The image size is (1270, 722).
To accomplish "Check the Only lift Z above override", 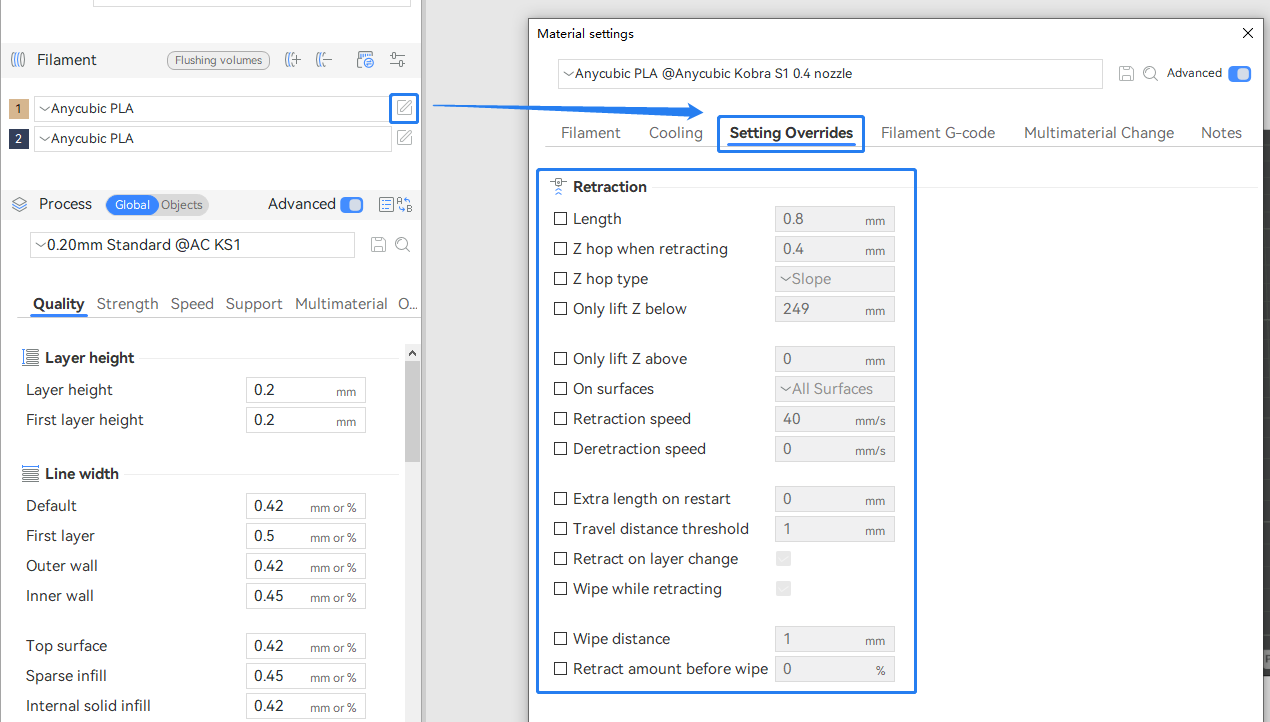I will click(x=560, y=359).
